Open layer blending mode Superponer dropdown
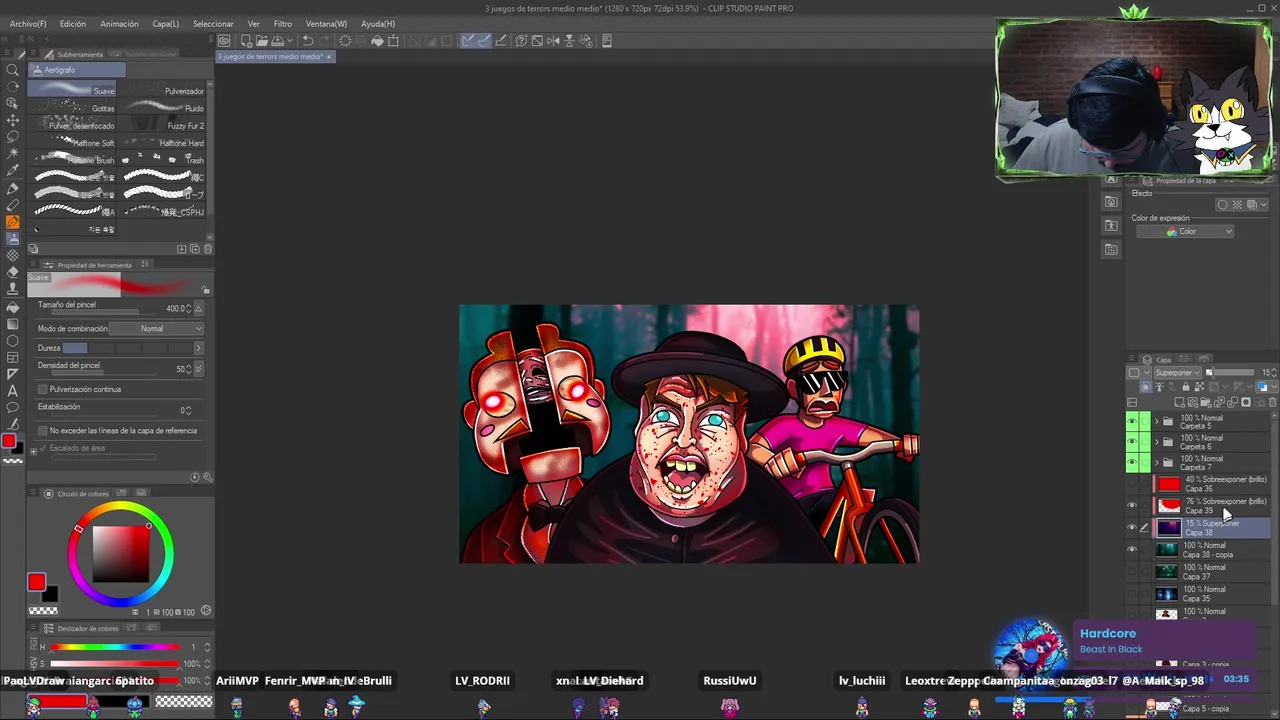Screen dimensions: 1280x720 coord(1177,373)
